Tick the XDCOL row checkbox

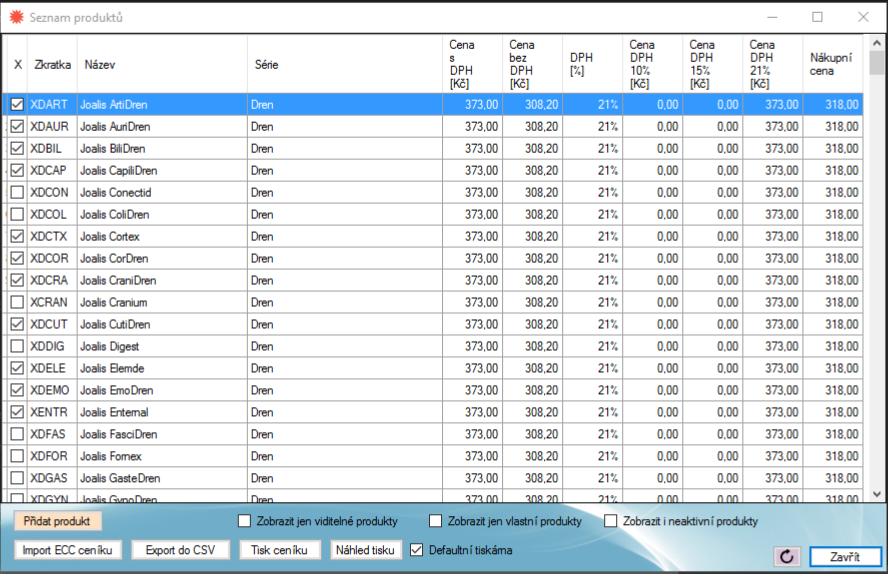pos(17,215)
